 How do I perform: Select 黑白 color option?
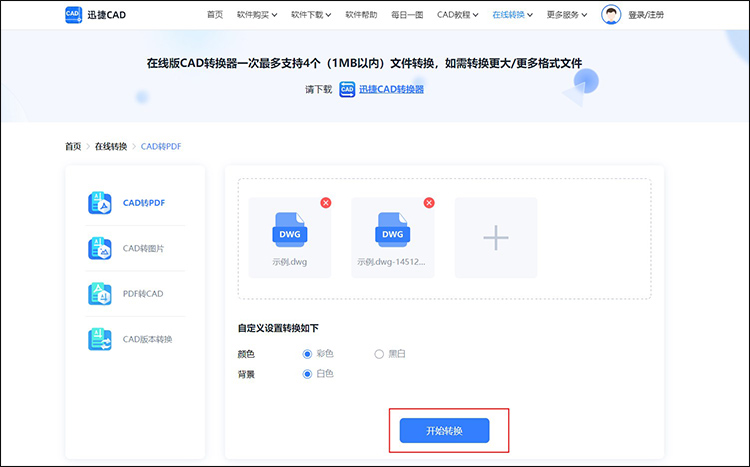click(x=379, y=354)
